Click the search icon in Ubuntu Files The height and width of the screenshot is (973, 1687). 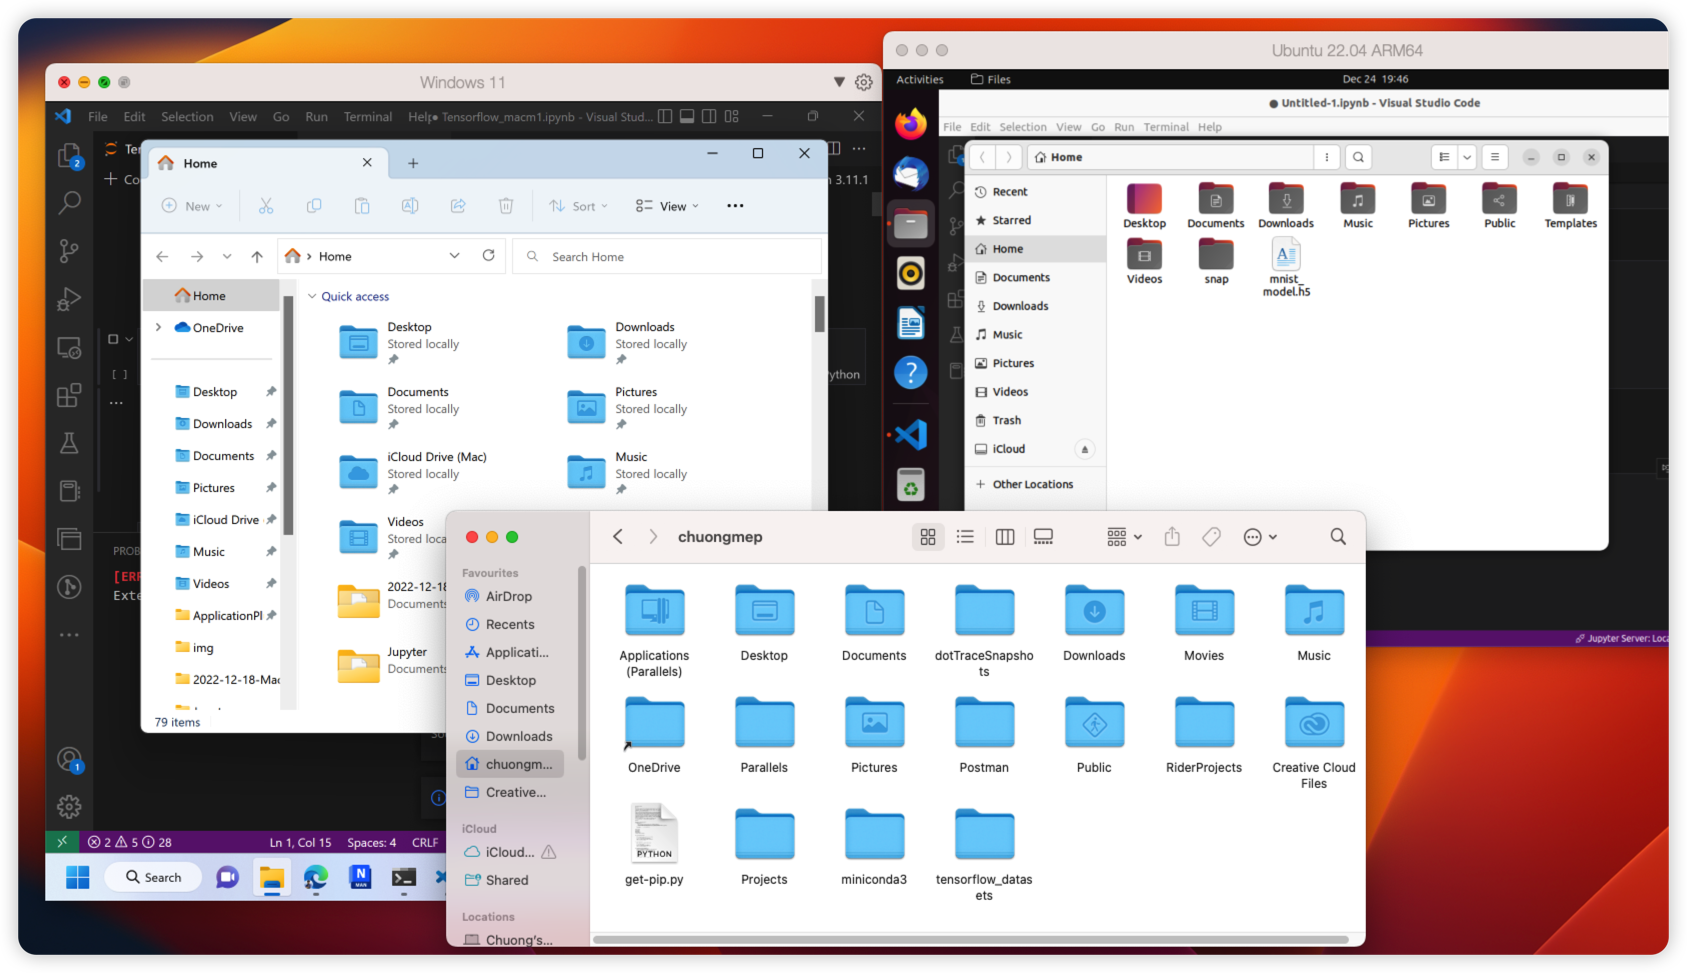pyautogui.click(x=1358, y=157)
